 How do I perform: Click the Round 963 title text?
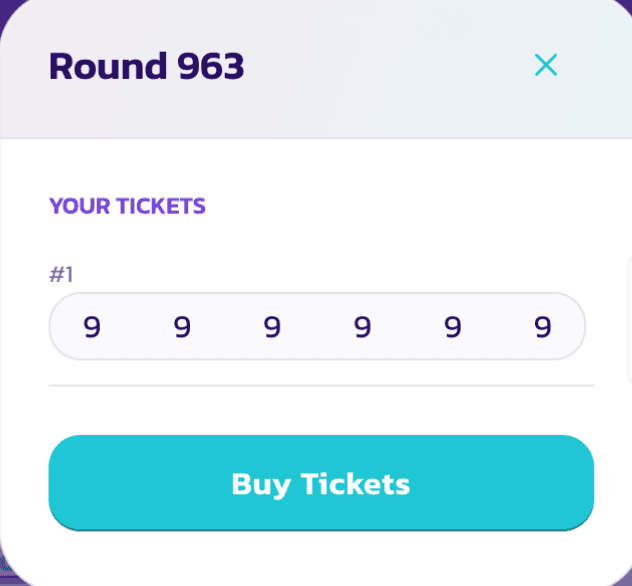pyautogui.click(x=146, y=67)
